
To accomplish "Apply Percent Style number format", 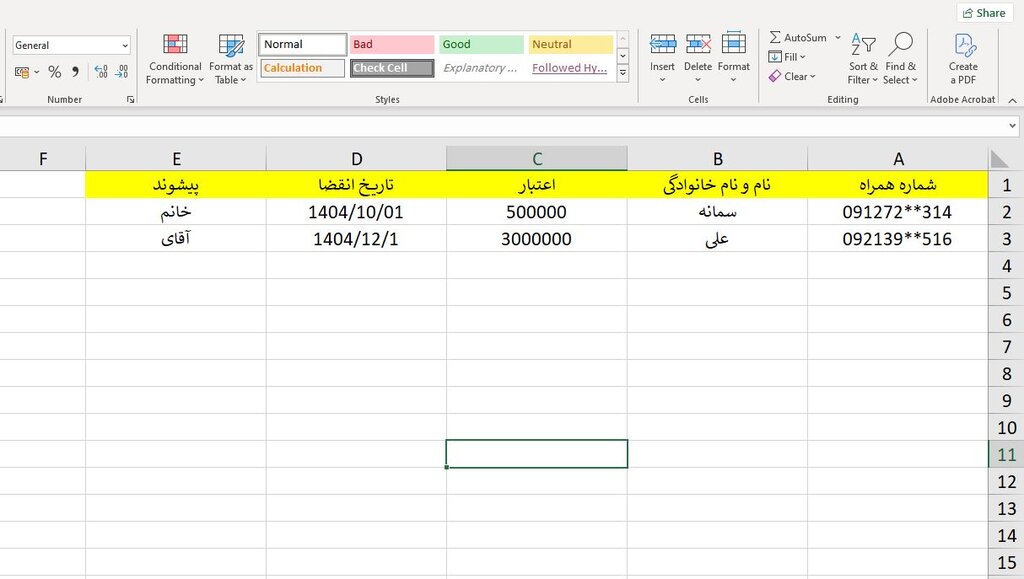I will coord(55,72).
